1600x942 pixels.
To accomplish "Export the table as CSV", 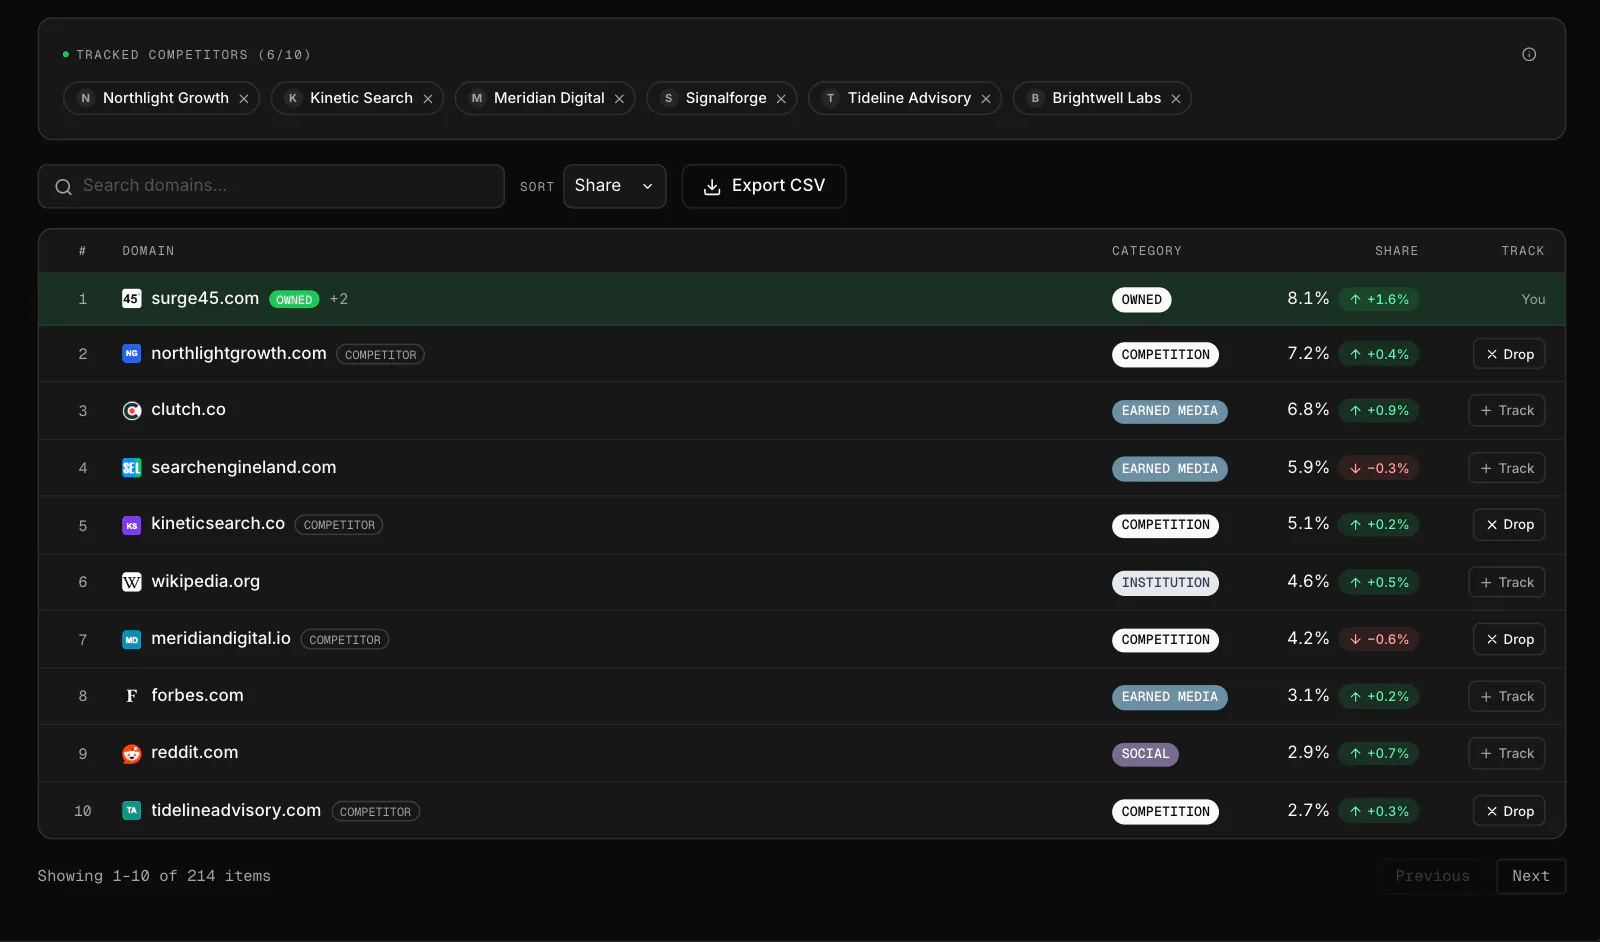I will [764, 186].
